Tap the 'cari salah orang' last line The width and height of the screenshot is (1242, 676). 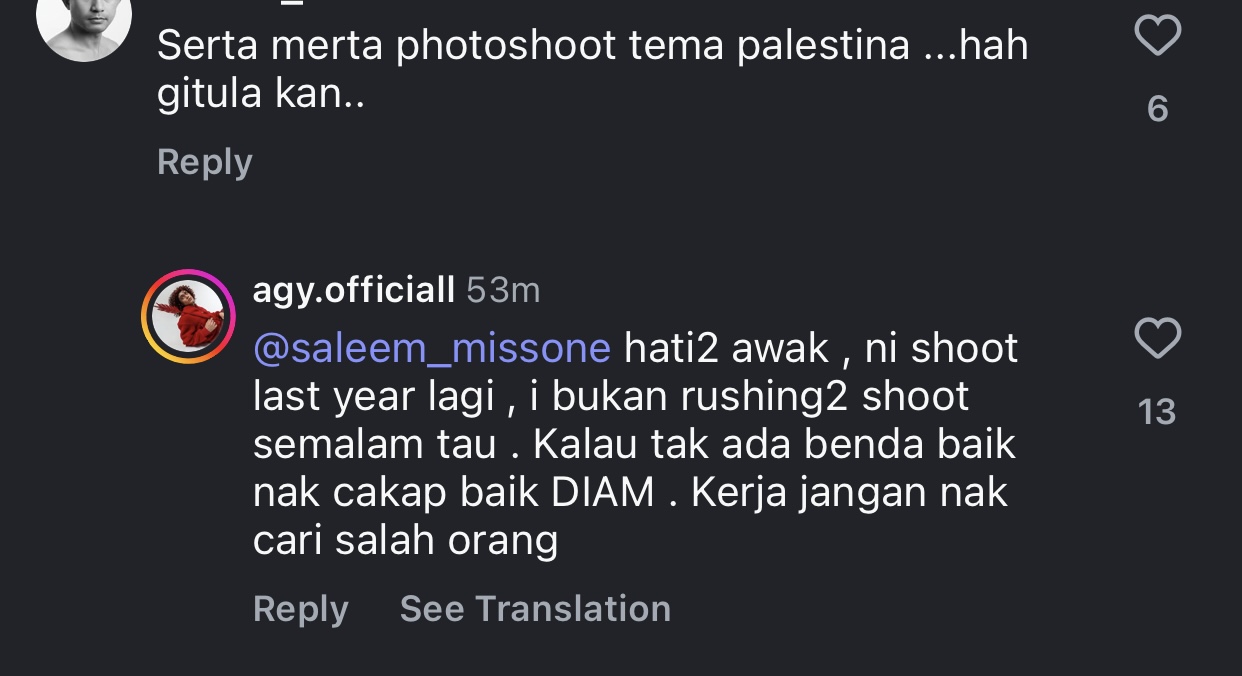405,540
